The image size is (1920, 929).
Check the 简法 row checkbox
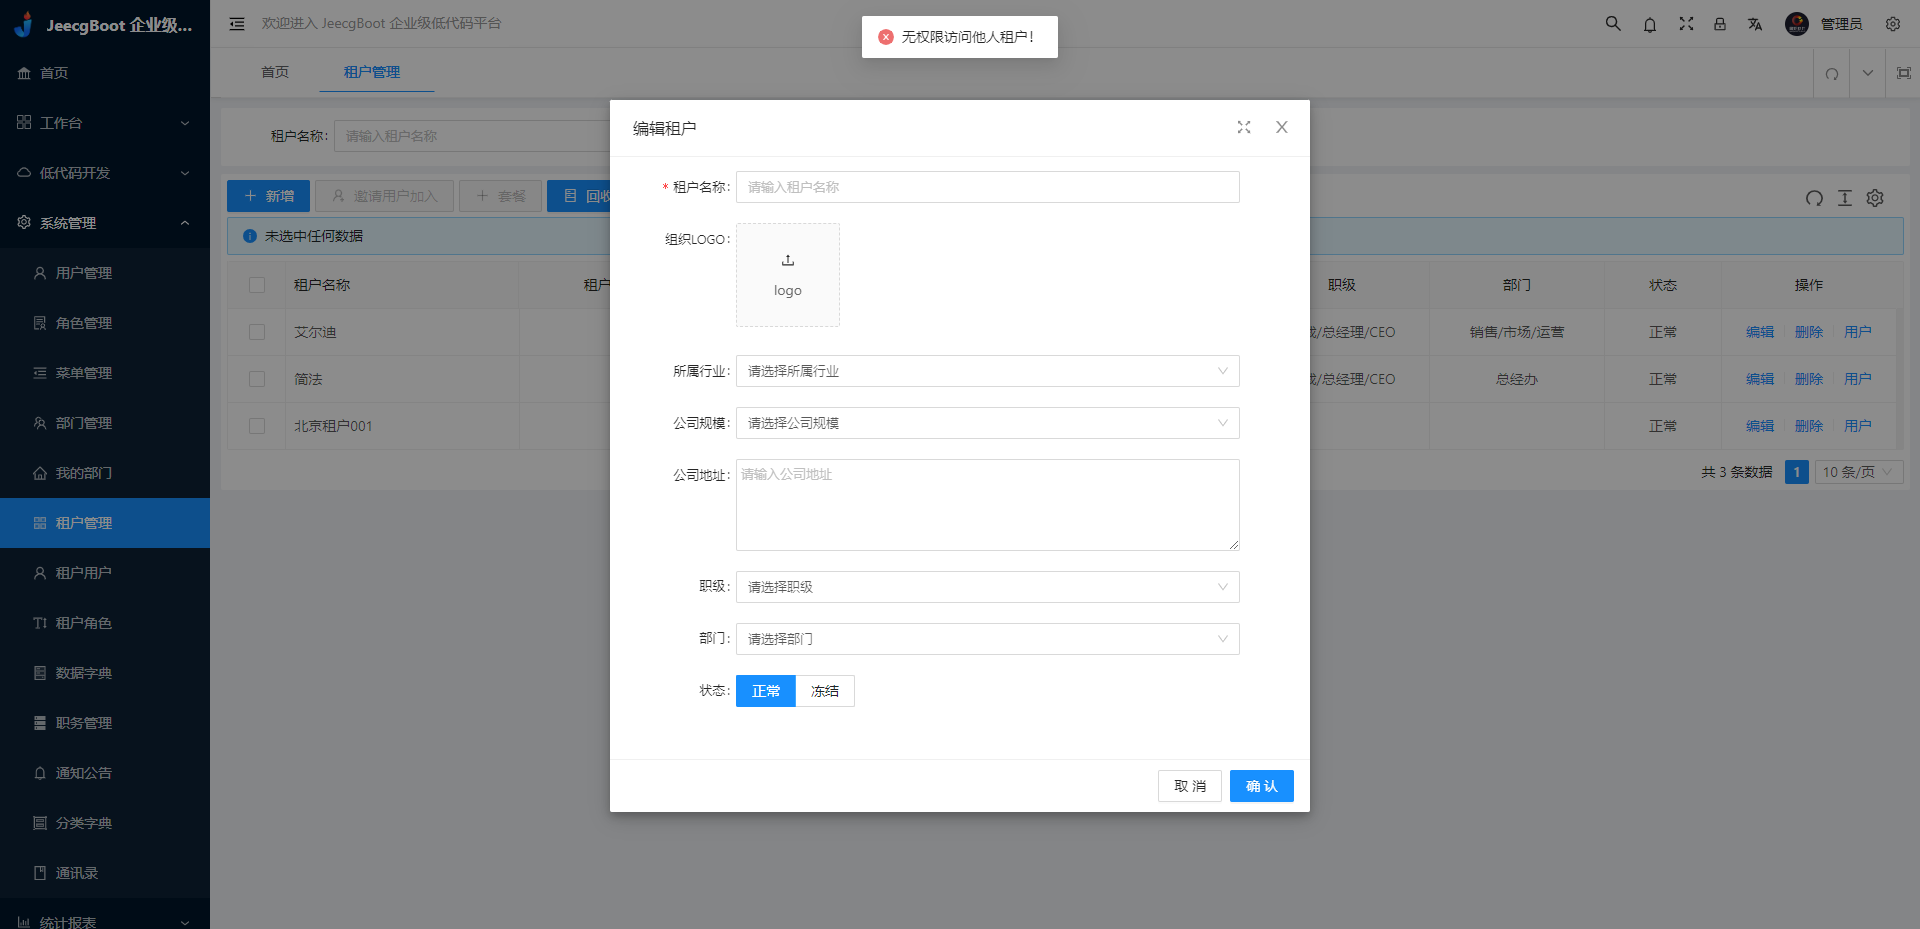coord(257,379)
